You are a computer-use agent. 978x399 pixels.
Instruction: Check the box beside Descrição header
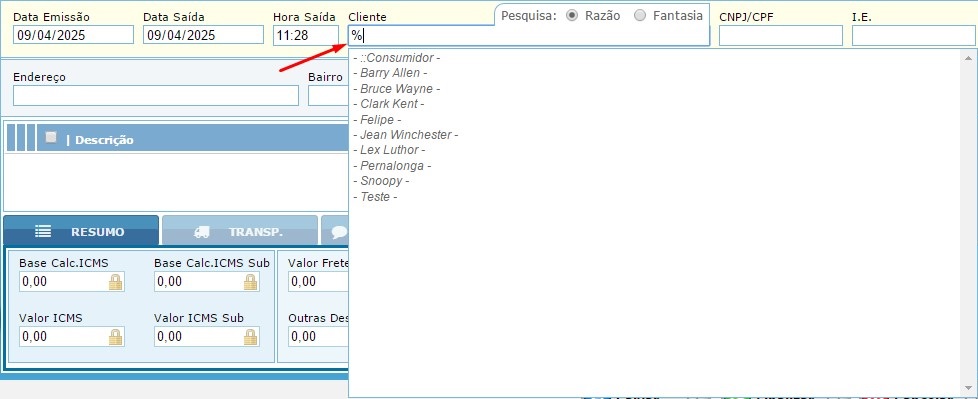pos(51,137)
